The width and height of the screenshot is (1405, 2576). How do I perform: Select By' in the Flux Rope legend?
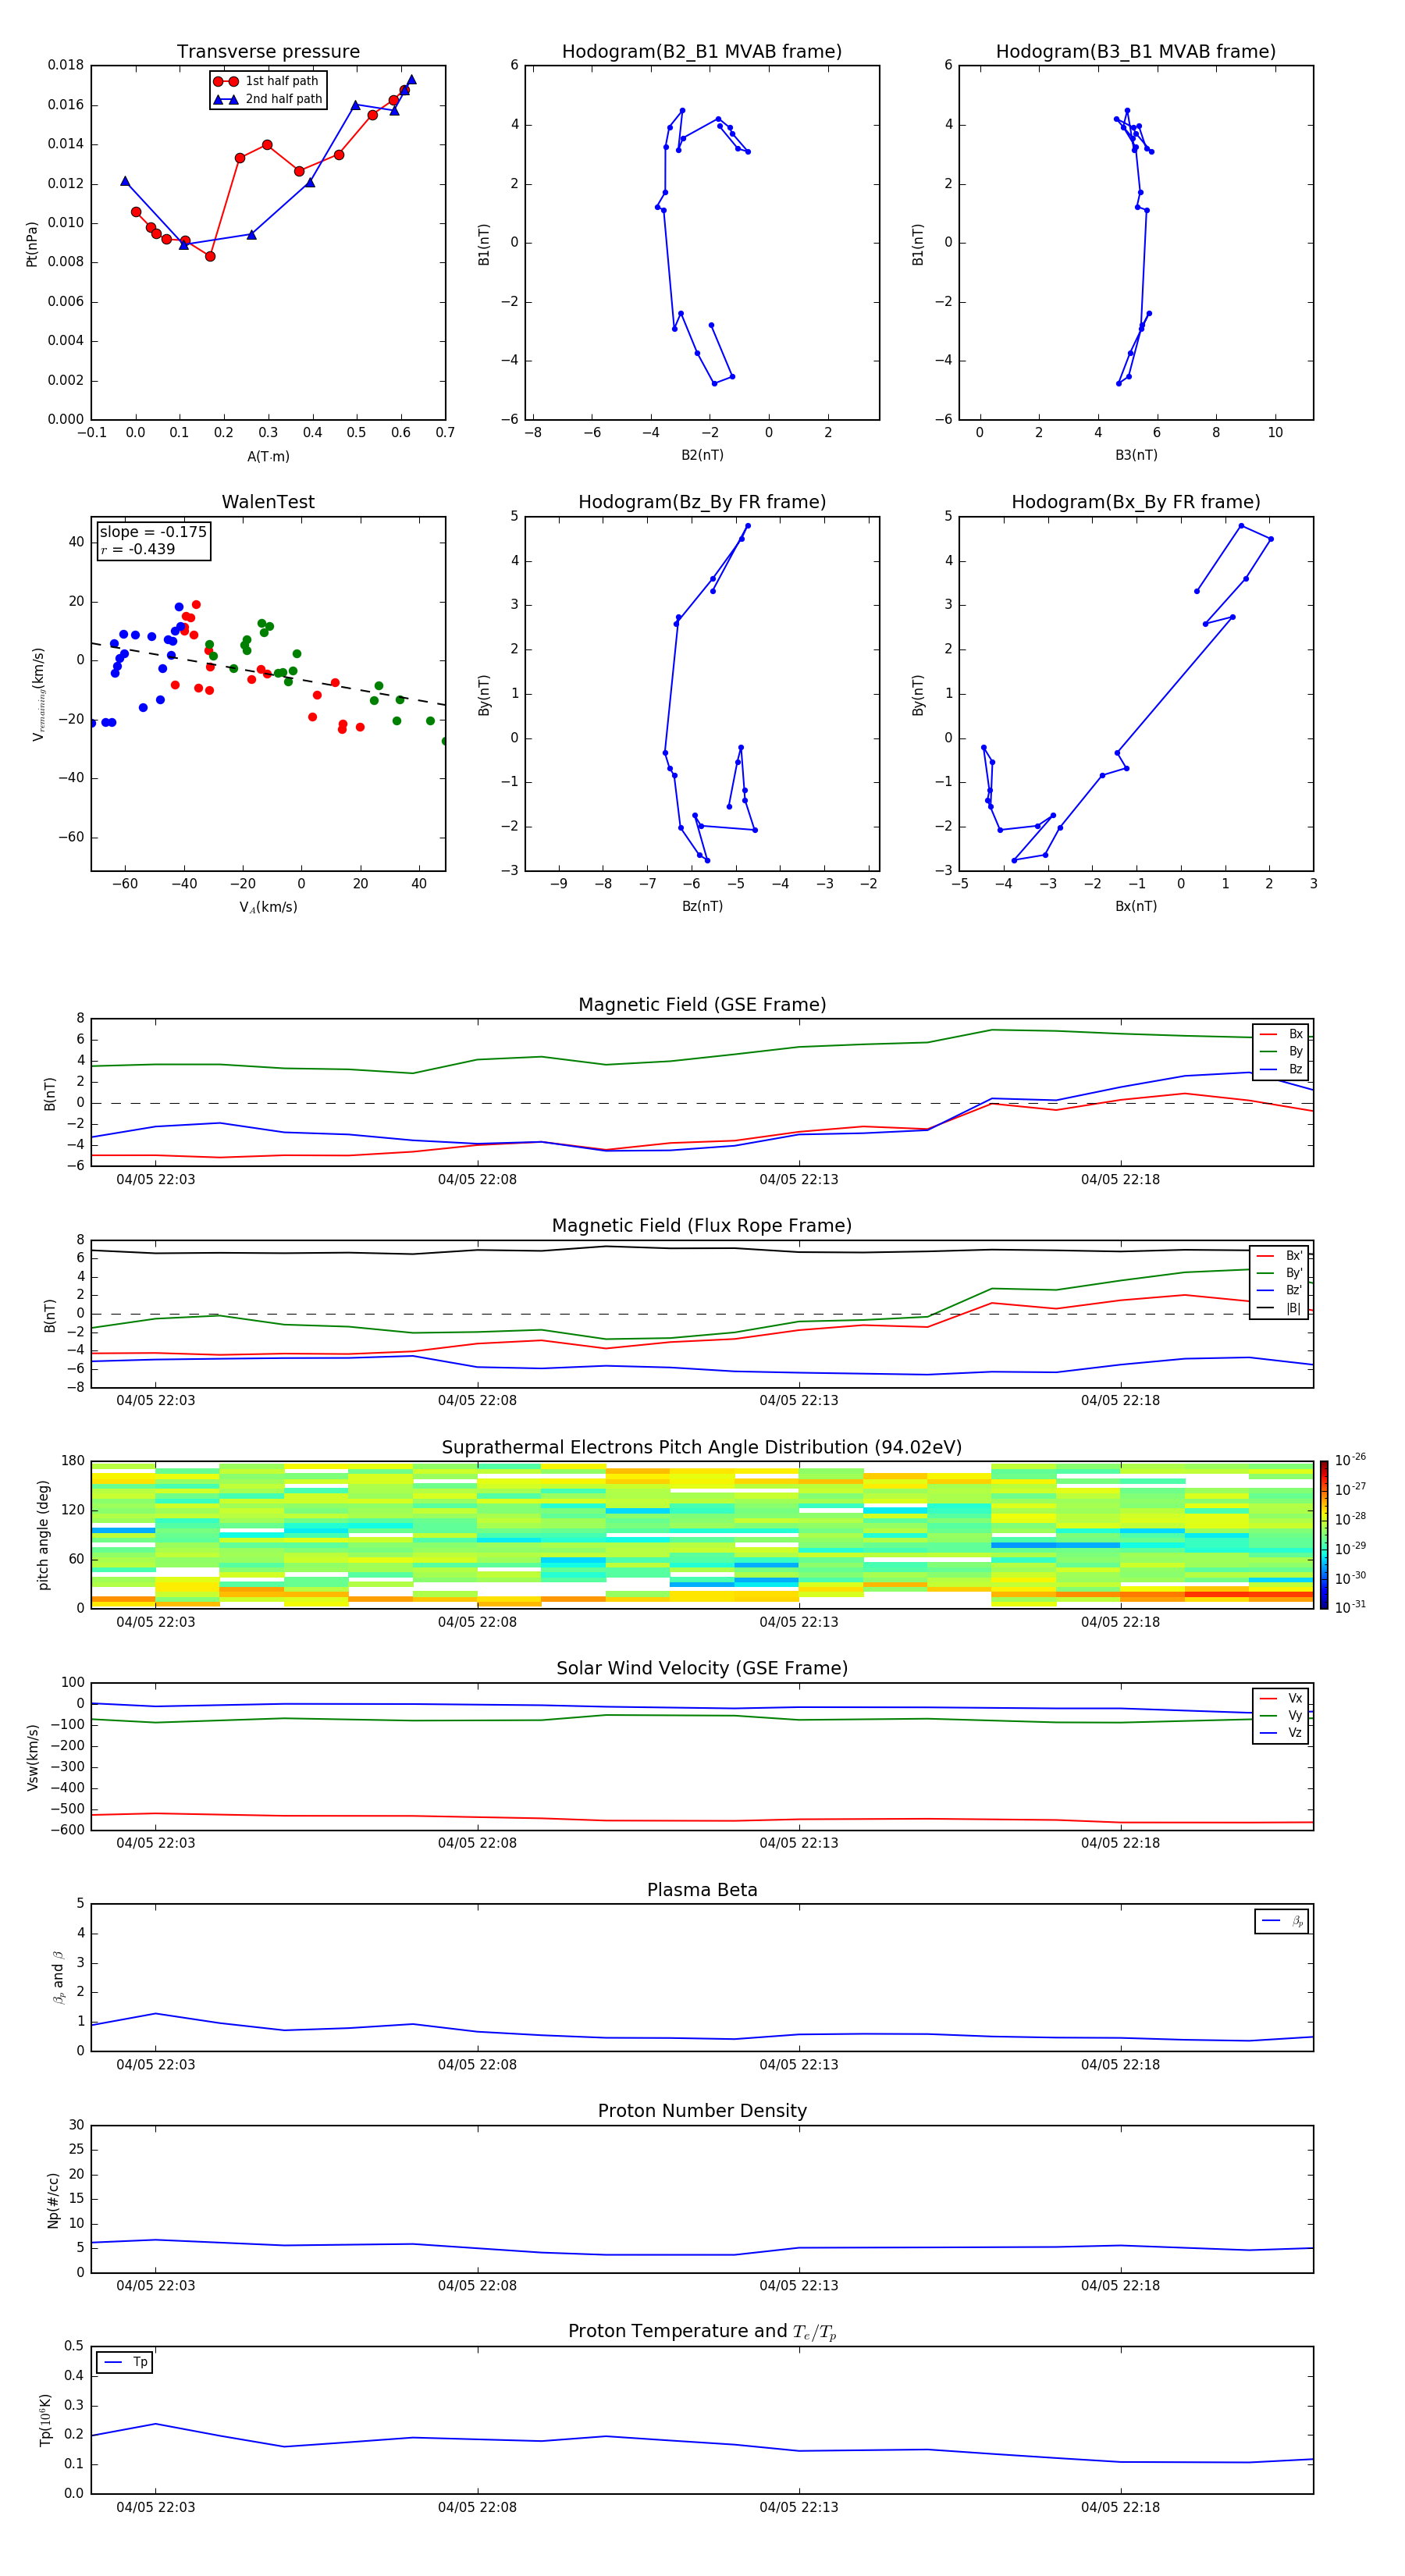click(x=1279, y=1273)
